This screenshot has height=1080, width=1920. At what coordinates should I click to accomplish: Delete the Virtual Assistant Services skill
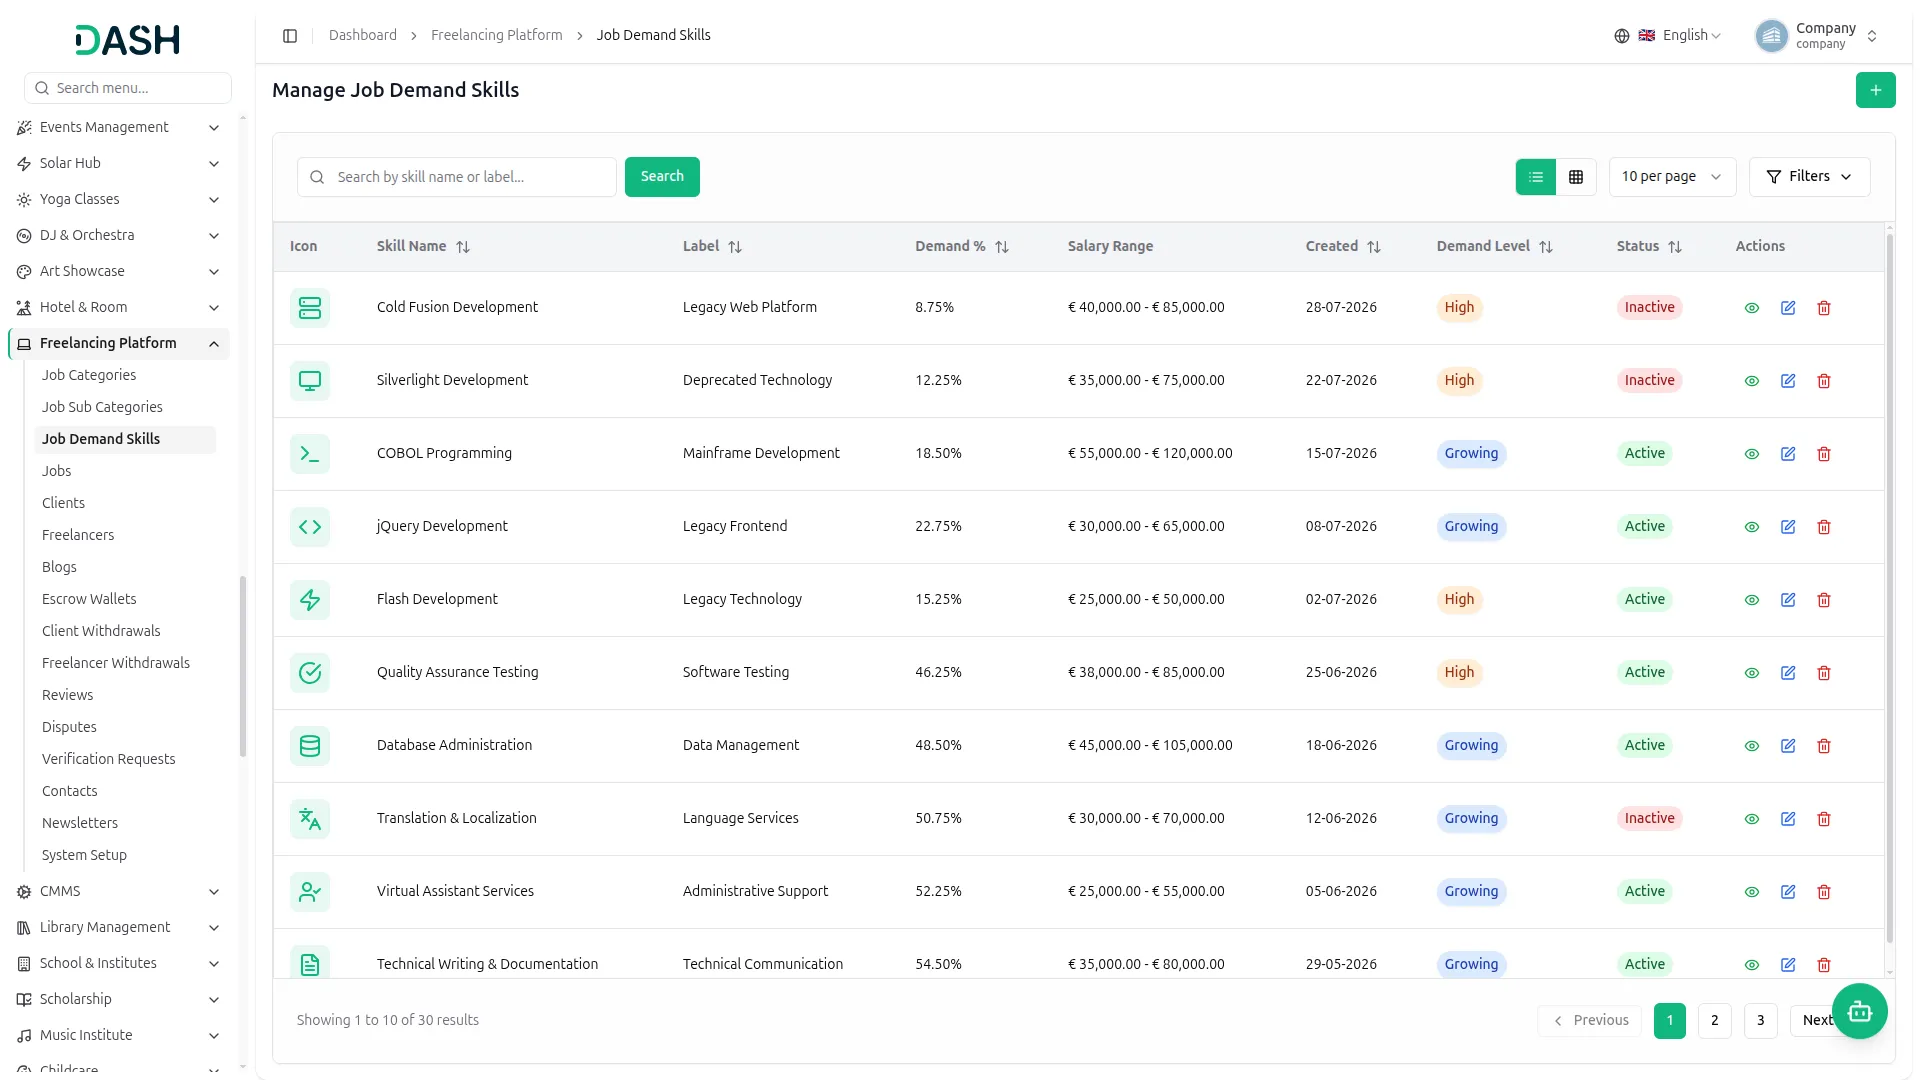(1824, 892)
